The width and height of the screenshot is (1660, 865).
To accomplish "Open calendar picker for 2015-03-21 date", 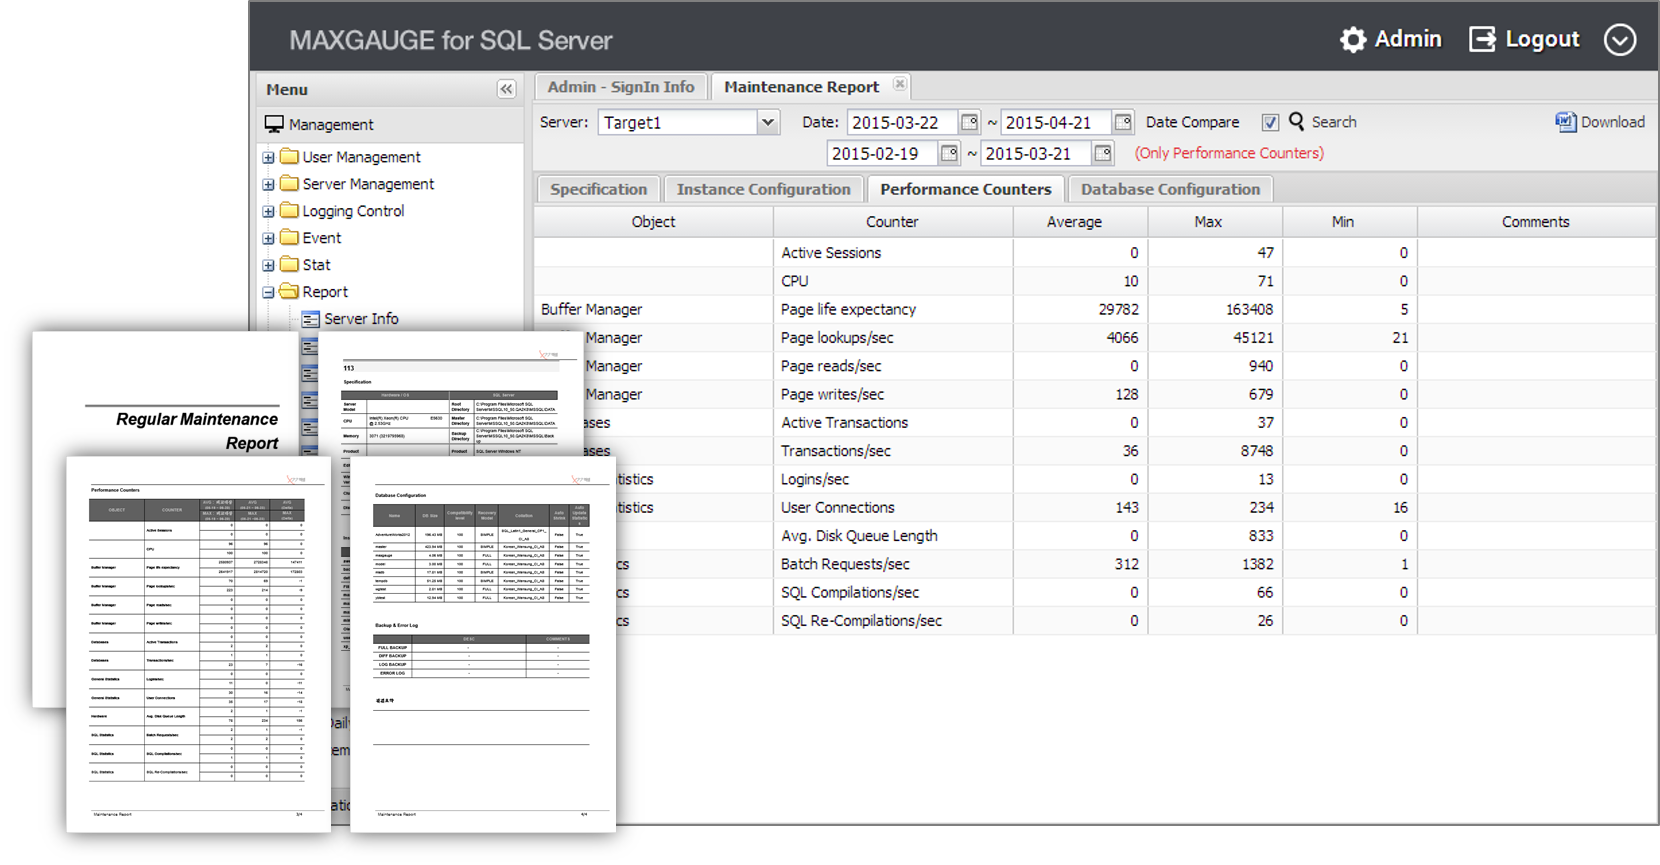I will point(1103,153).
